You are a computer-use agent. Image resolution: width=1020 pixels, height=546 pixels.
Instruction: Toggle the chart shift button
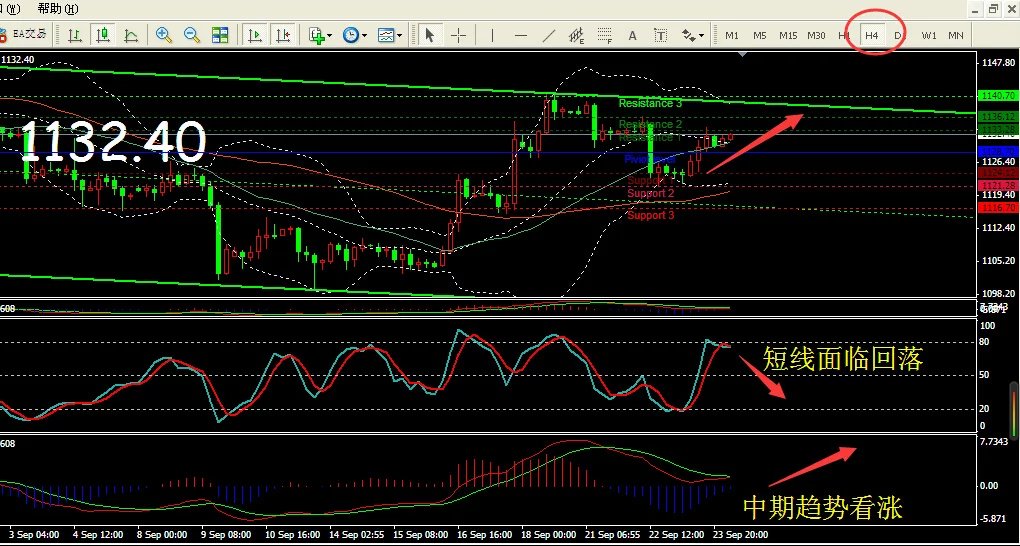283,35
